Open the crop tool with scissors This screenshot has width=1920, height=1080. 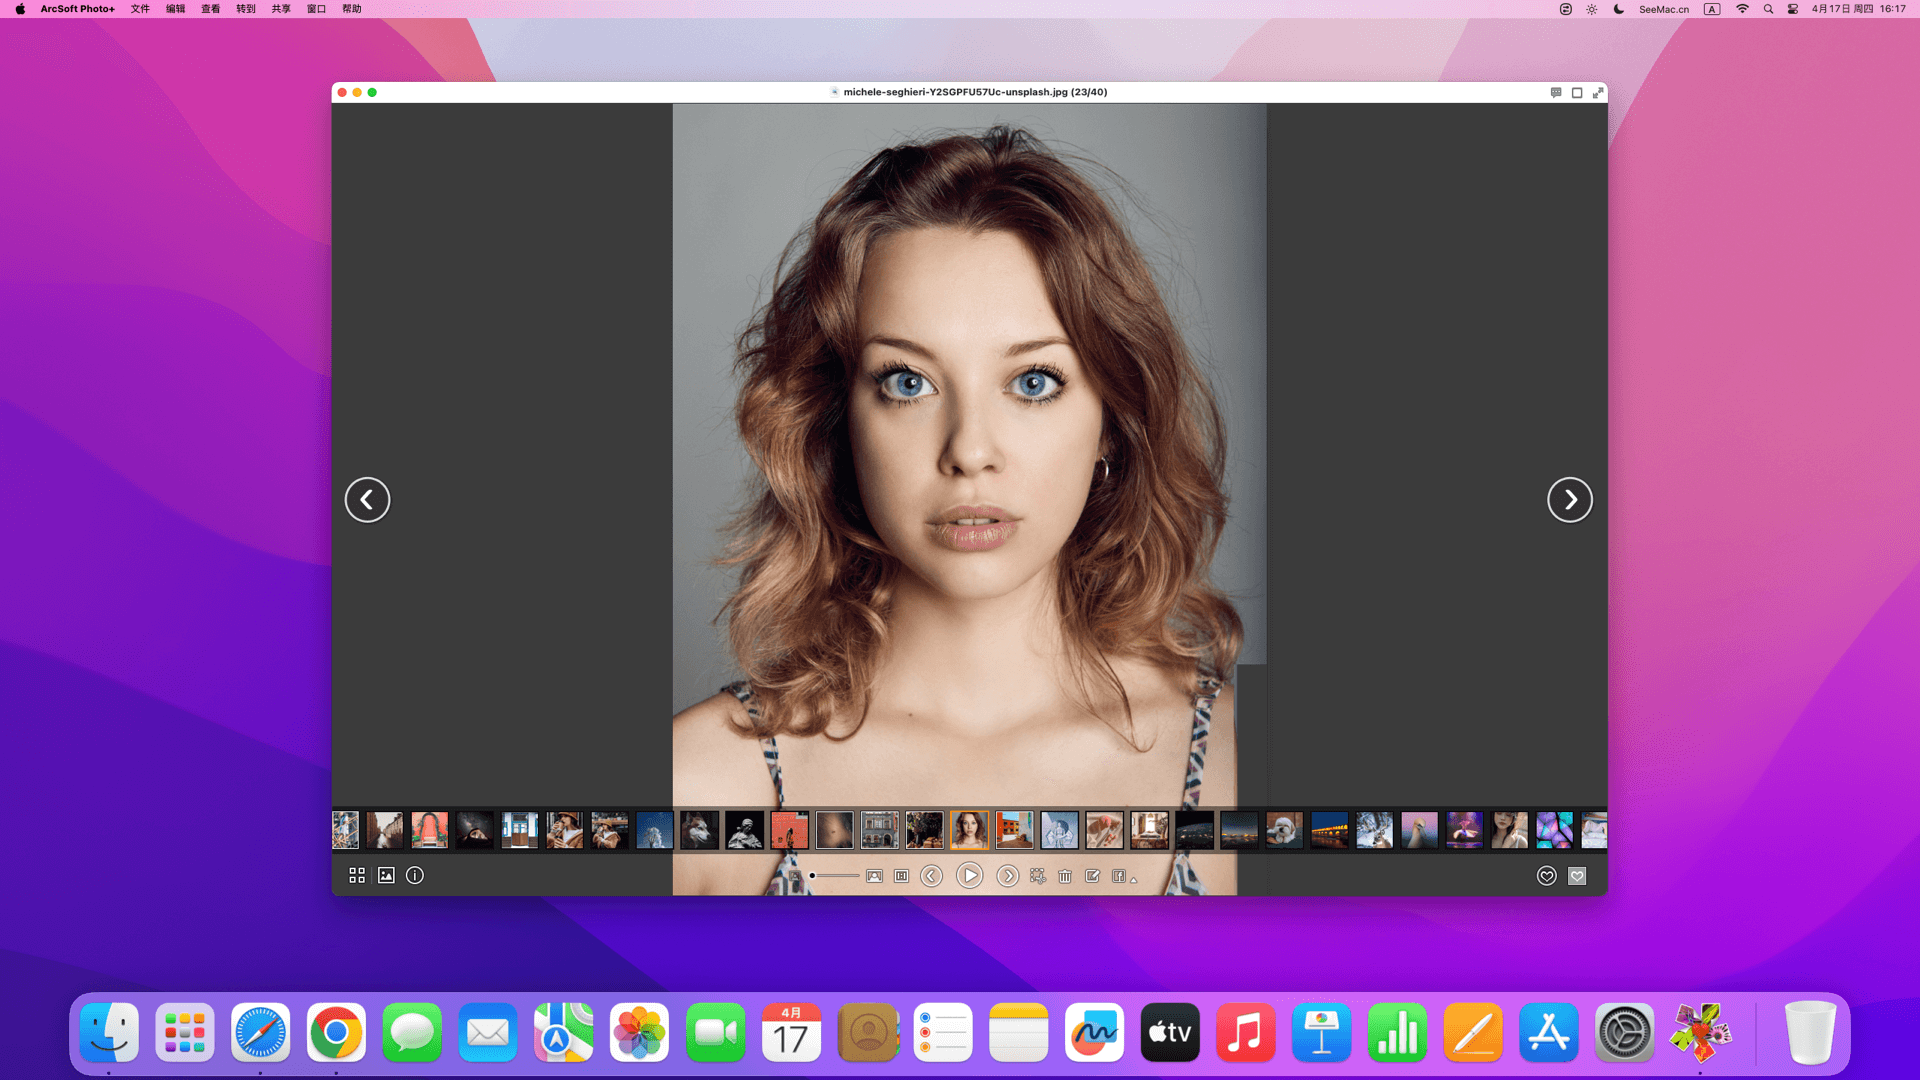pos(1038,876)
